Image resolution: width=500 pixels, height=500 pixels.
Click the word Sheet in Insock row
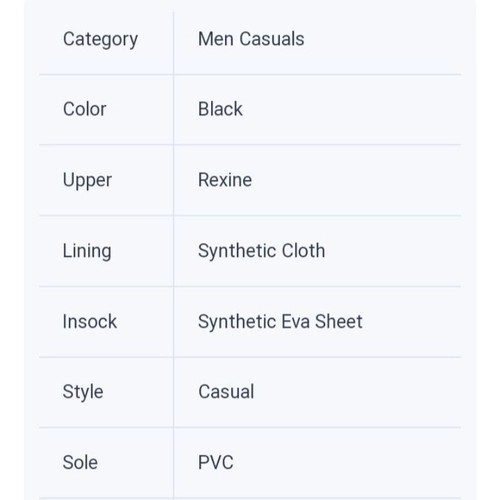339,322
